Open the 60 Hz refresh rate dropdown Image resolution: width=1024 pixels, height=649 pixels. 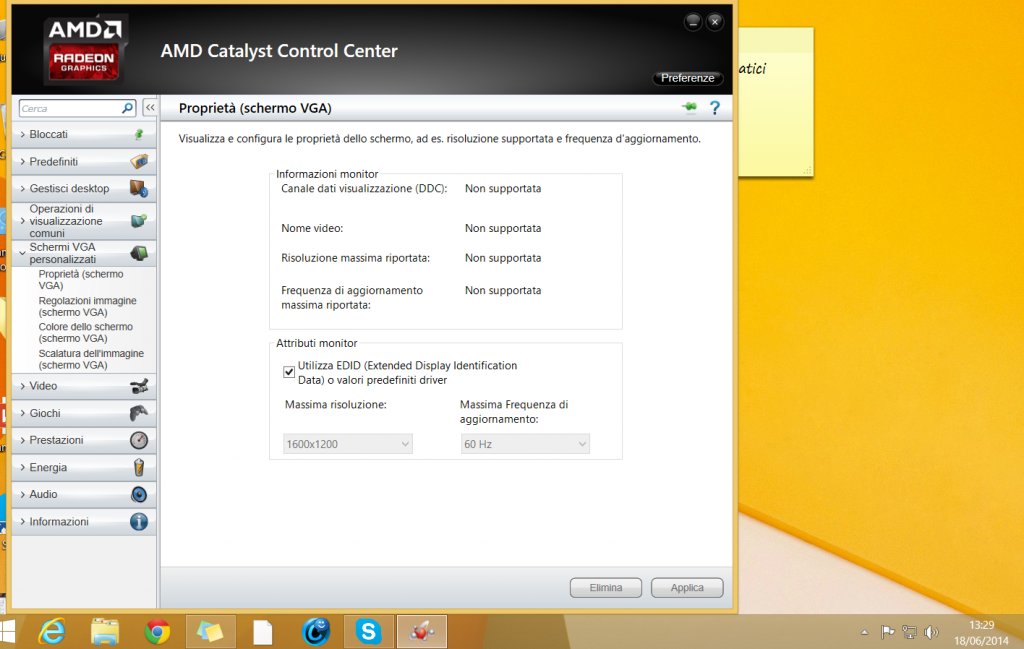(525, 444)
